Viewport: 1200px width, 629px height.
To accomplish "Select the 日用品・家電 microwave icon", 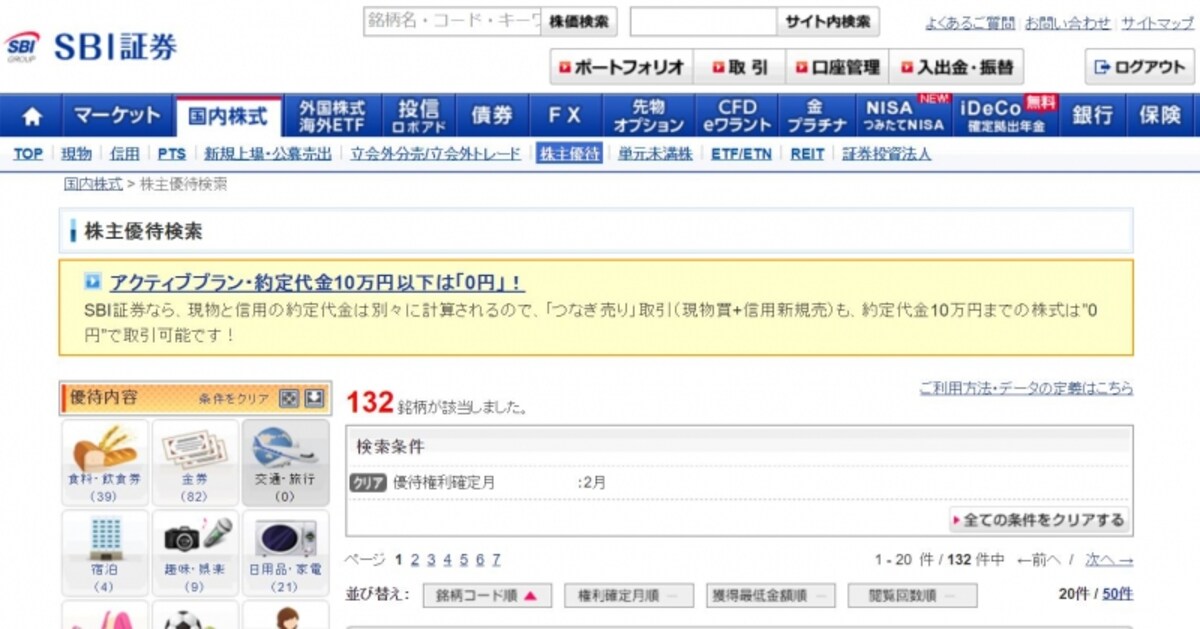I will [x=285, y=554].
